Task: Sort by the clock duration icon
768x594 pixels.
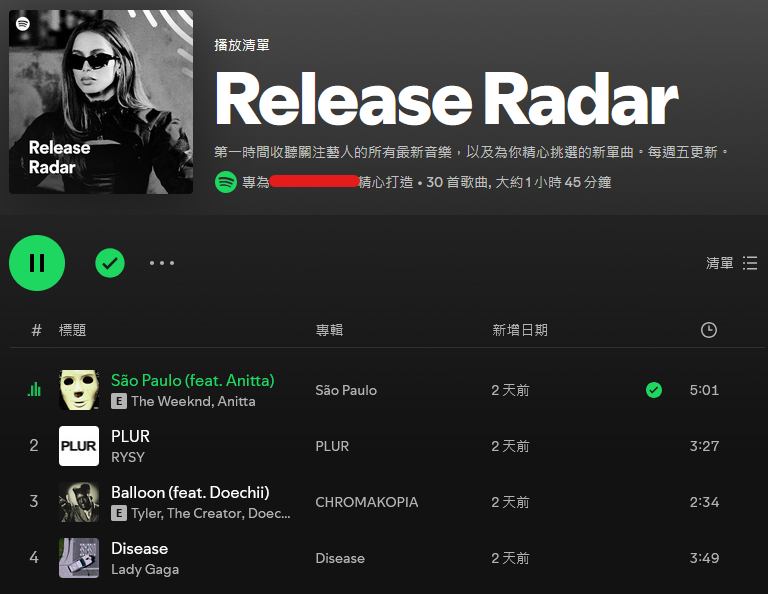Action: 709,330
